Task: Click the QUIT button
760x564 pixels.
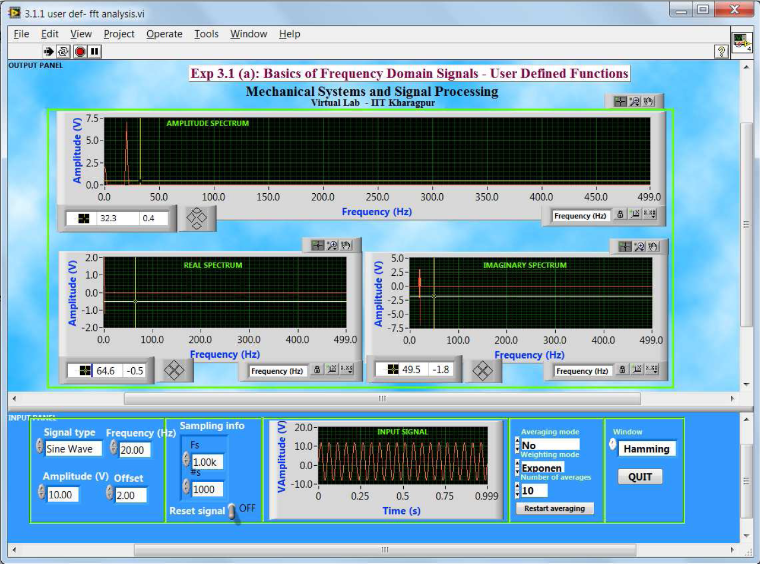Action: click(x=640, y=477)
